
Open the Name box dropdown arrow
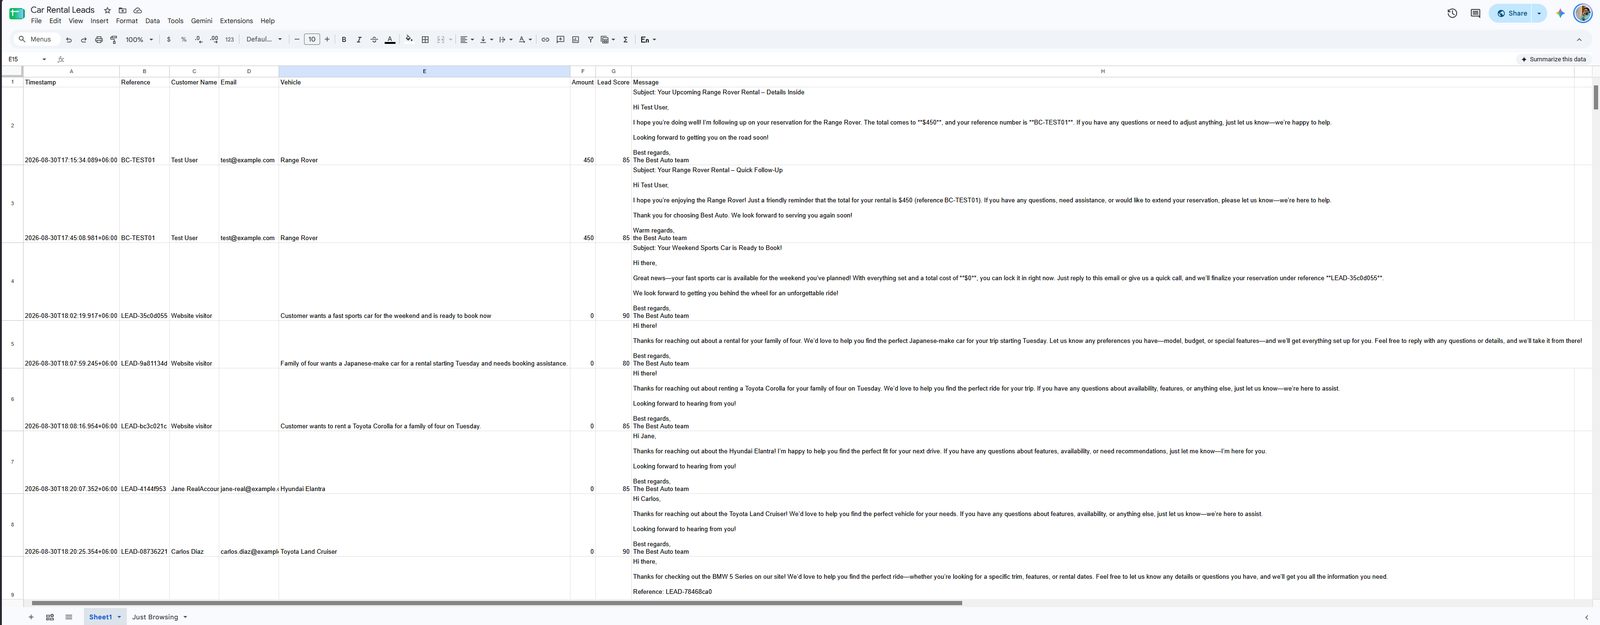point(44,59)
